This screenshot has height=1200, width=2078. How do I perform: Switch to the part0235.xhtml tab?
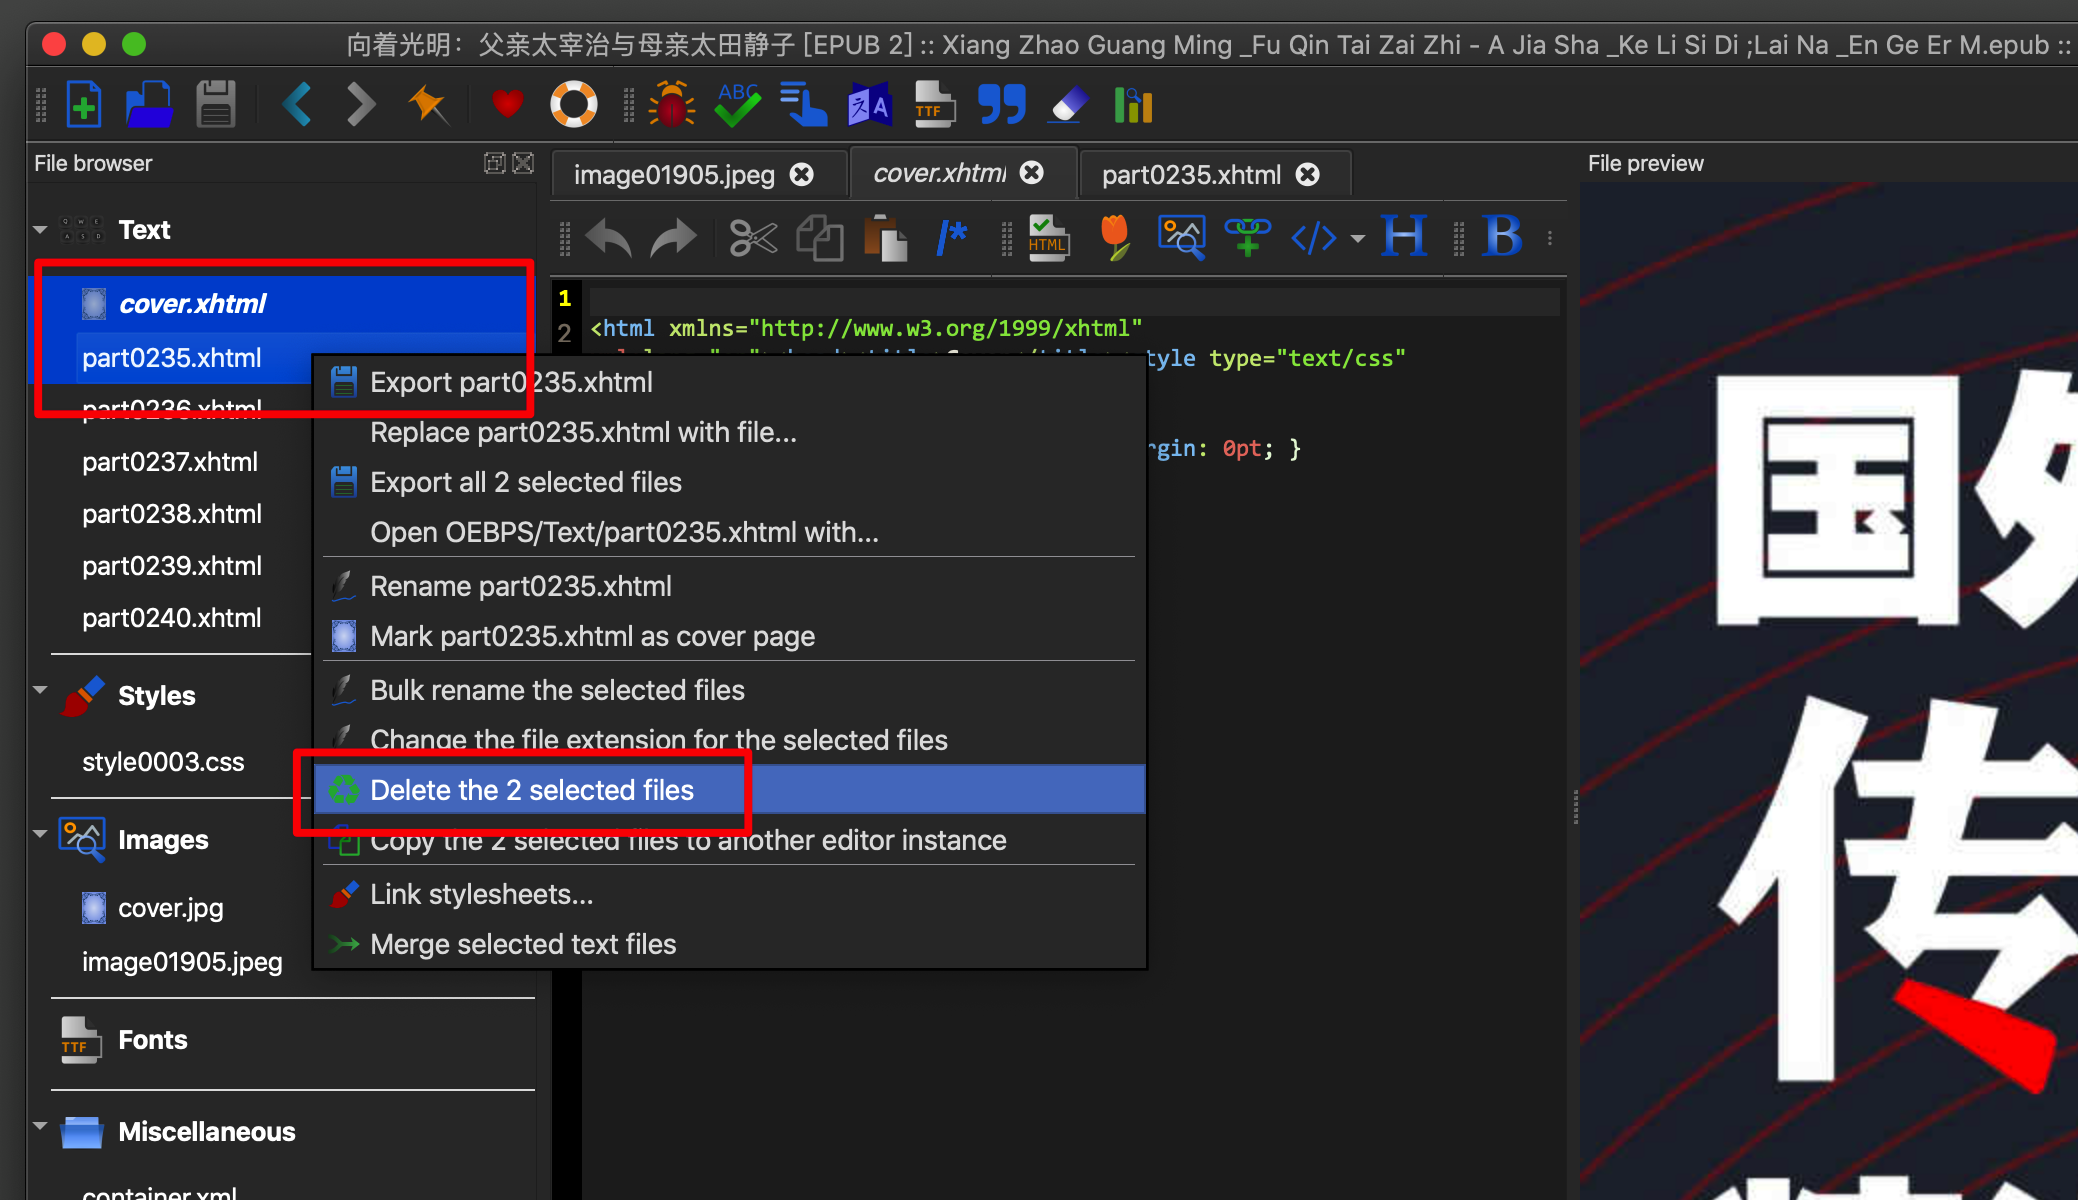tap(1190, 175)
